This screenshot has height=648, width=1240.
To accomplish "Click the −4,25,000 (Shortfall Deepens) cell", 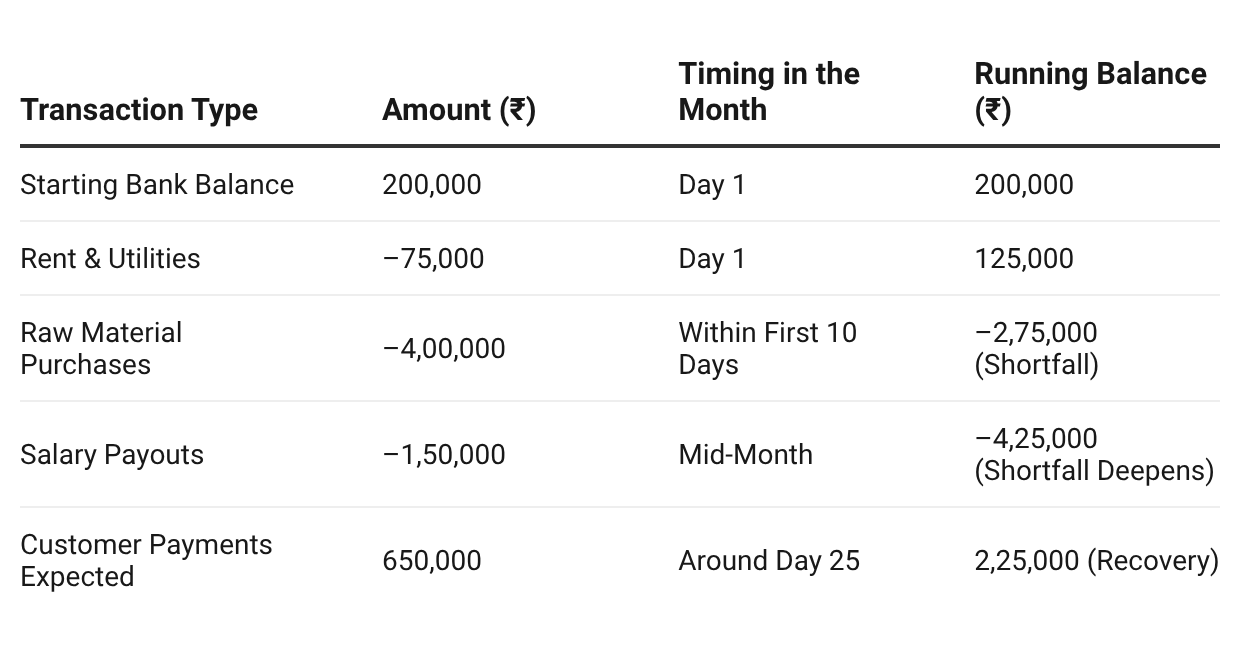I will tap(1094, 455).
